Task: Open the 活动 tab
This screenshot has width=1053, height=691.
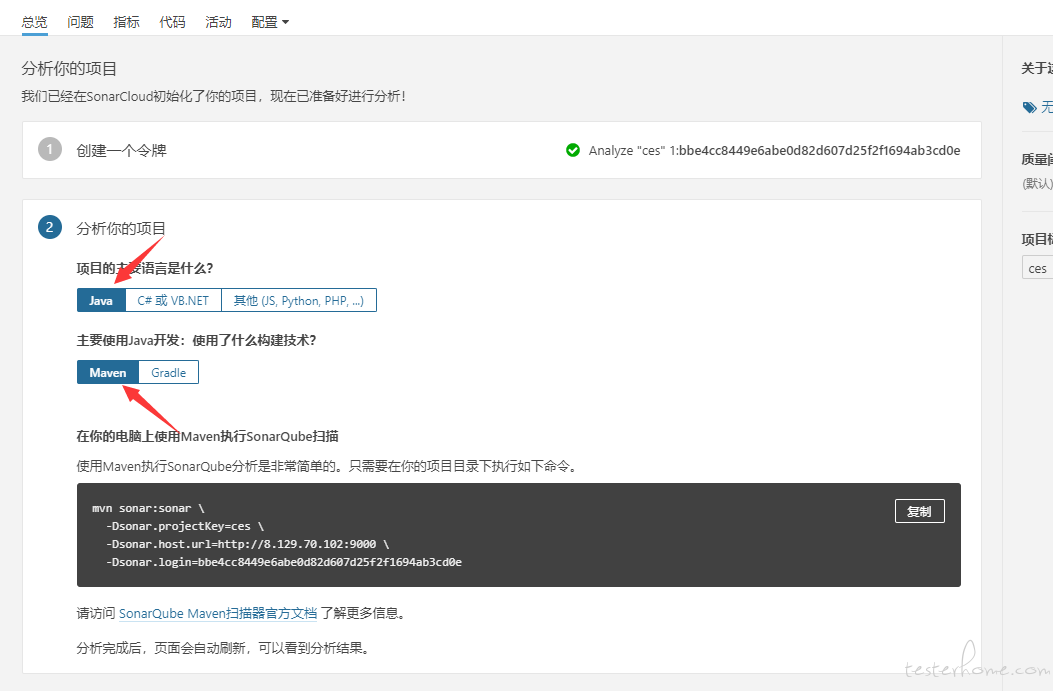Action: click(218, 22)
